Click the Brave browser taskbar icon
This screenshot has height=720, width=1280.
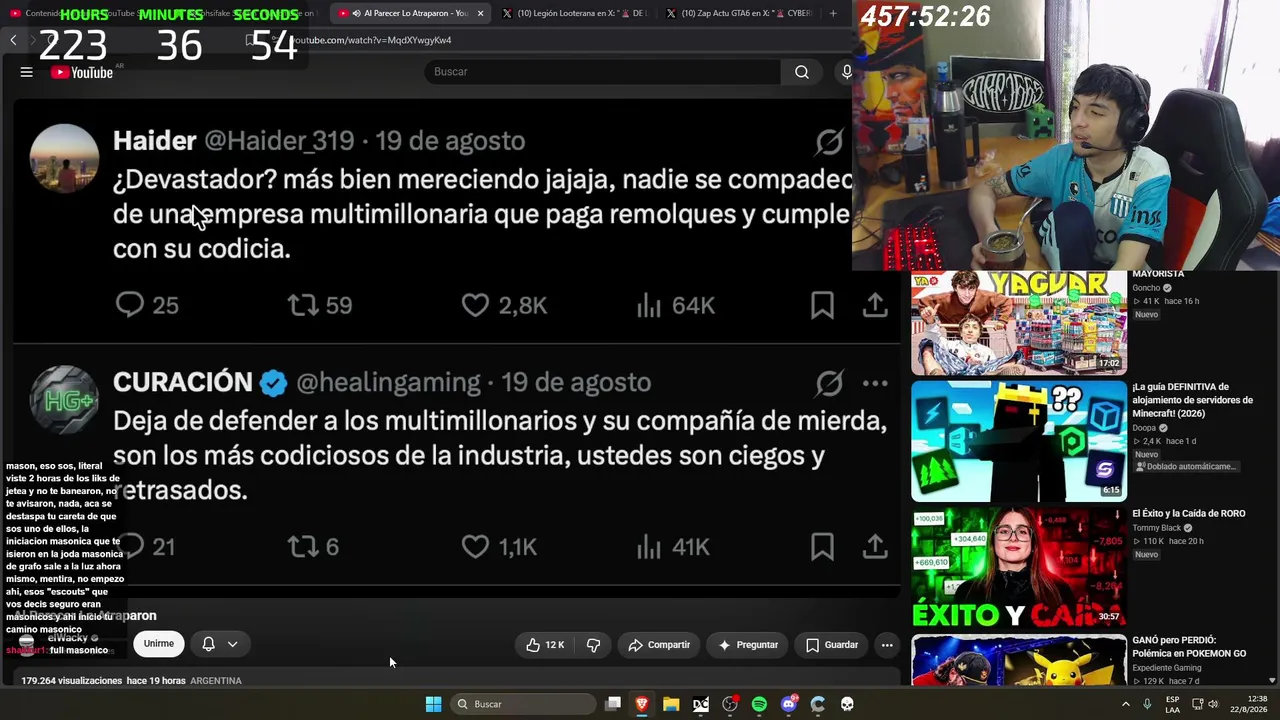(x=642, y=704)
